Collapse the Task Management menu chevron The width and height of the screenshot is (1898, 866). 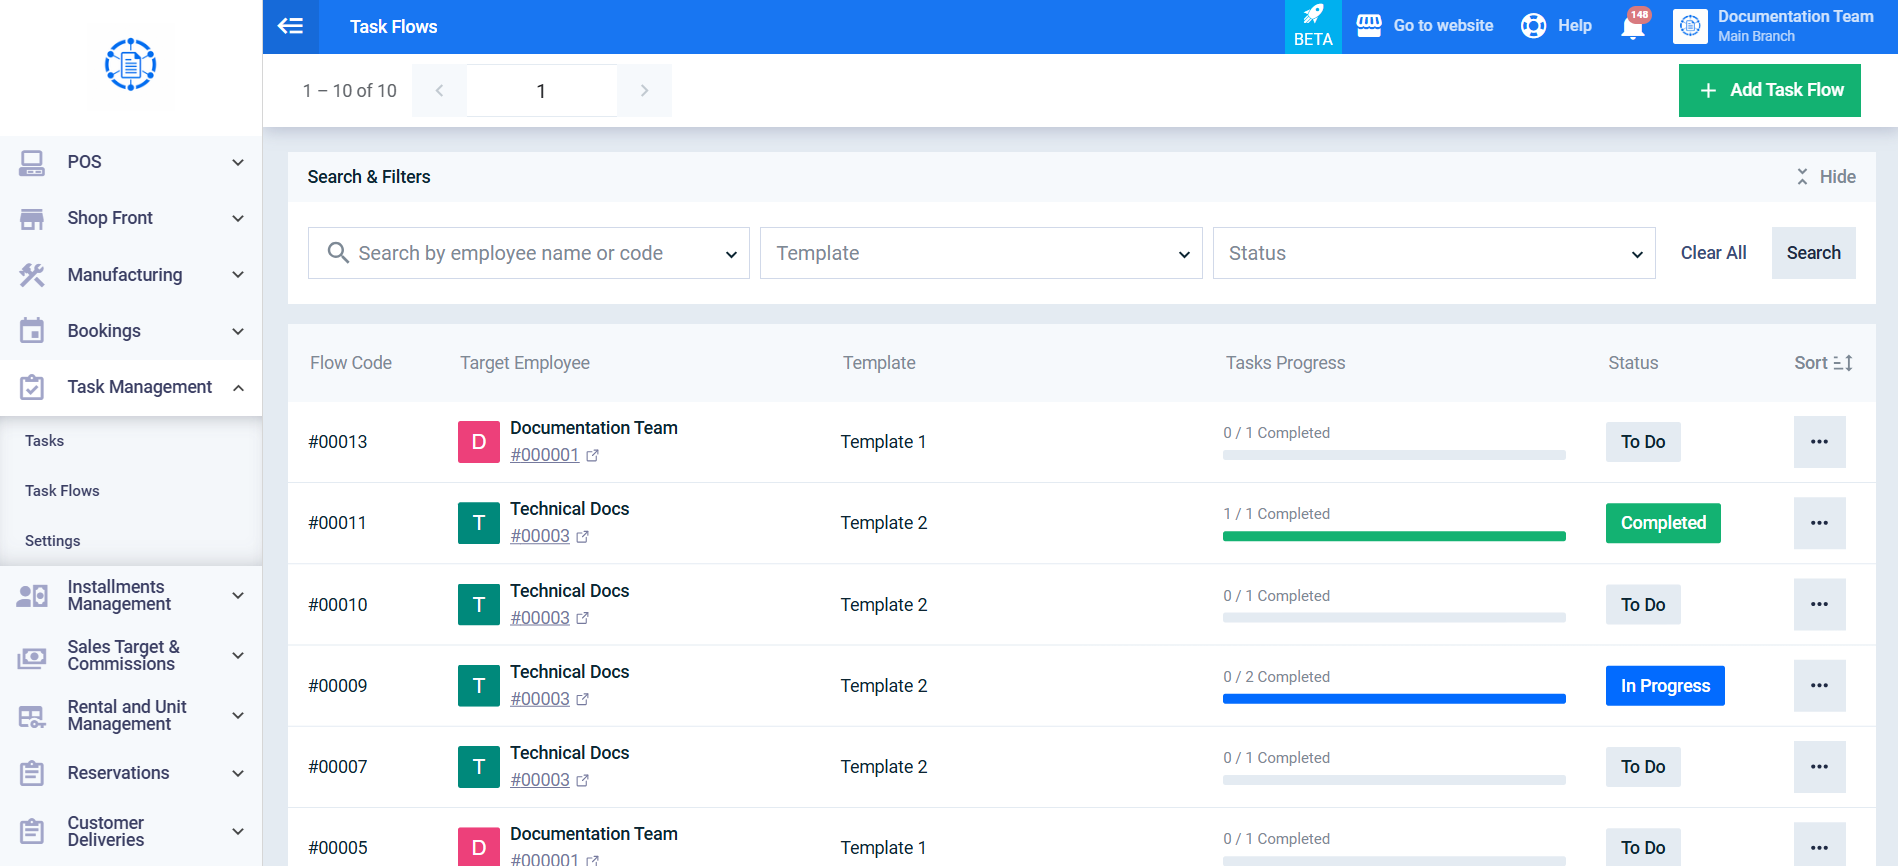[x=238, y=387]
